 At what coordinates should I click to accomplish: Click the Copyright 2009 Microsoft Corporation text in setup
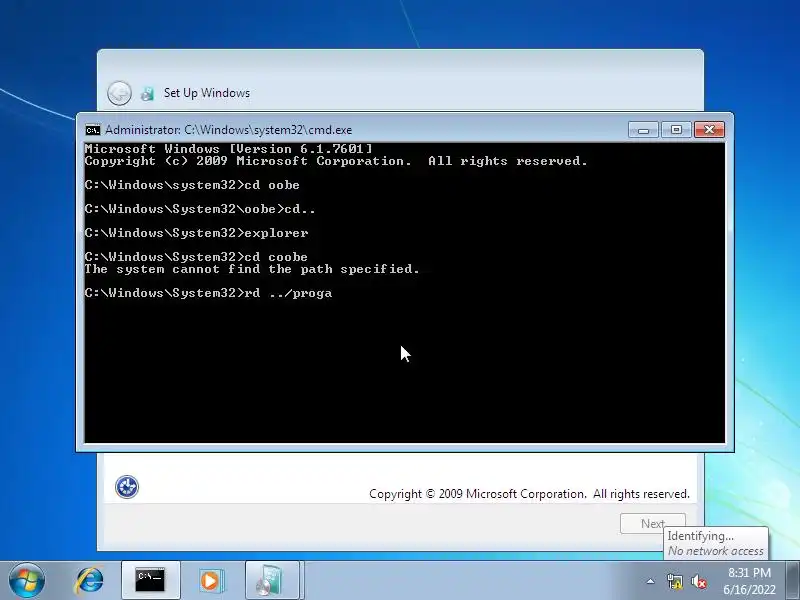click(529, 494)
